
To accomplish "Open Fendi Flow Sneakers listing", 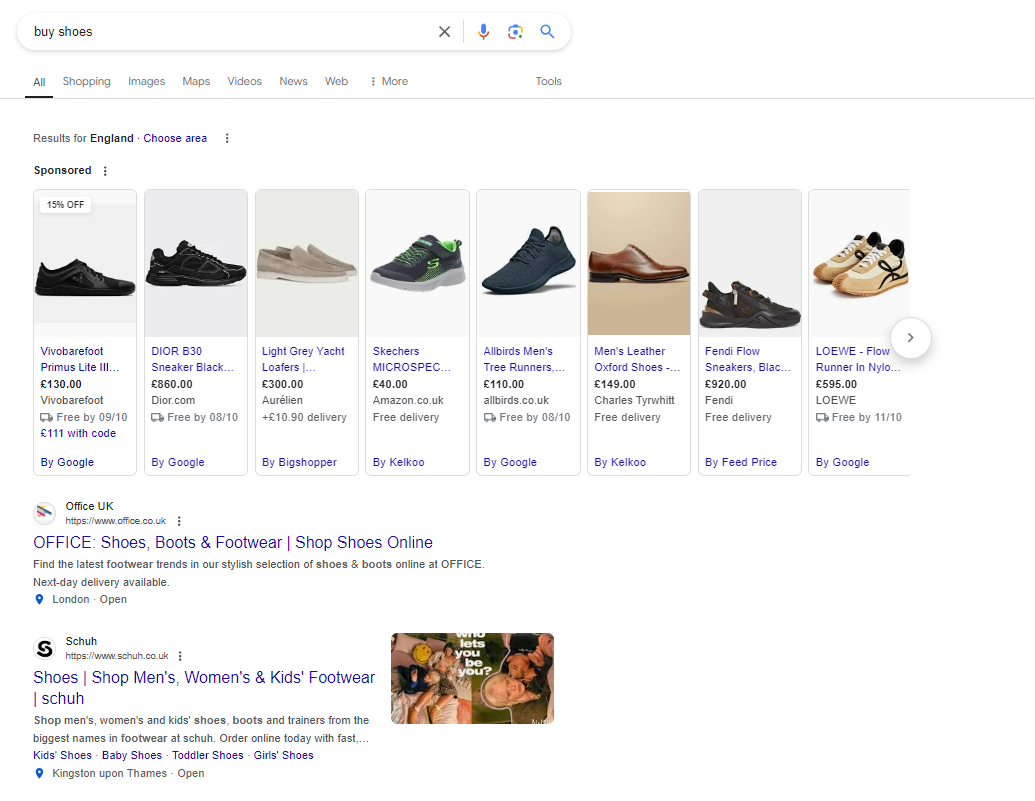I will [x=747, y=359].
